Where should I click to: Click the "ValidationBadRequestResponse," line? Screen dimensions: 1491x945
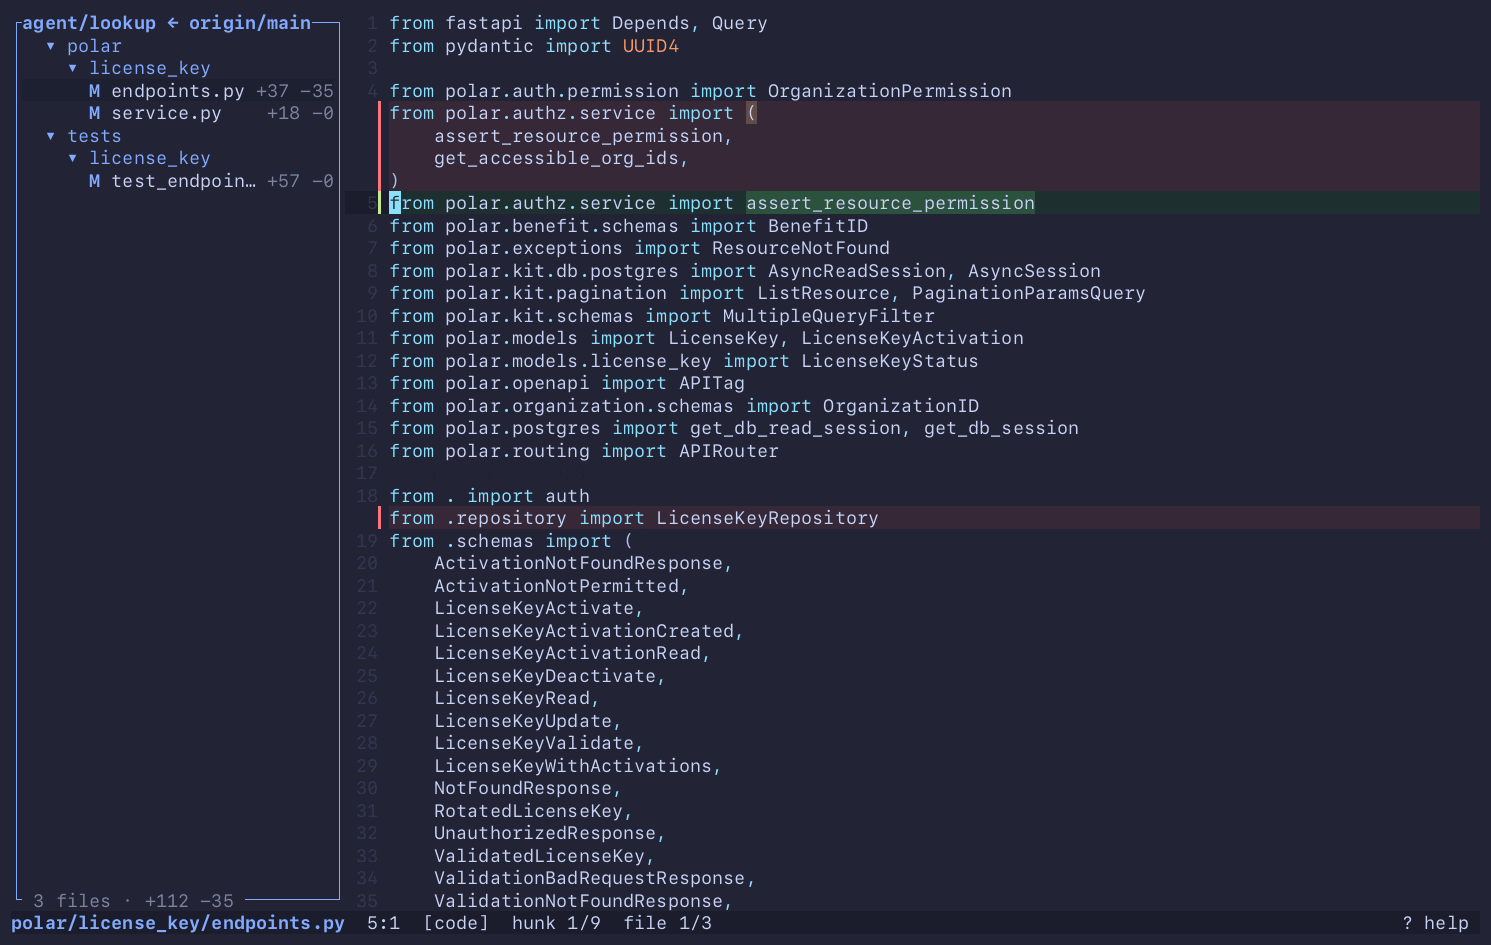pos(595,878)
